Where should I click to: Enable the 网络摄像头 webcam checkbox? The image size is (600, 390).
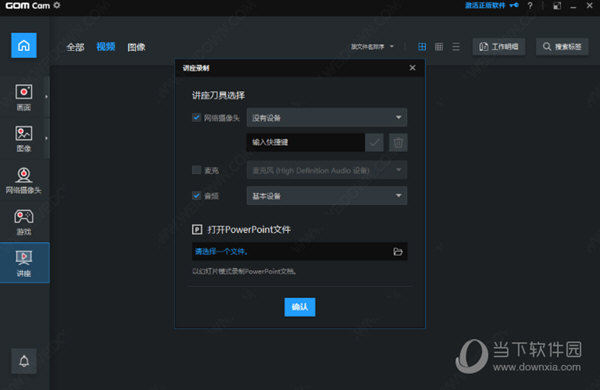pyautogui.click(x=196, y=117)
